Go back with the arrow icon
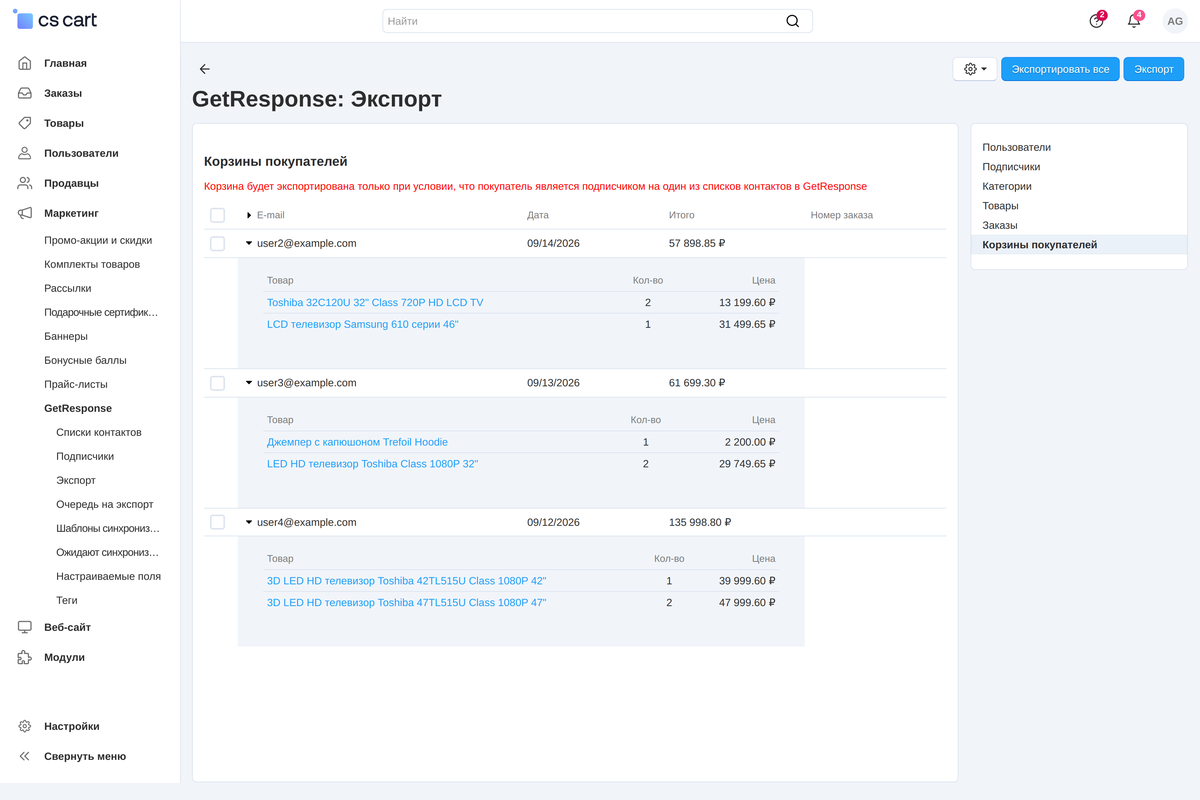This screenshot has width=1200, height=800. coord(205,69)
